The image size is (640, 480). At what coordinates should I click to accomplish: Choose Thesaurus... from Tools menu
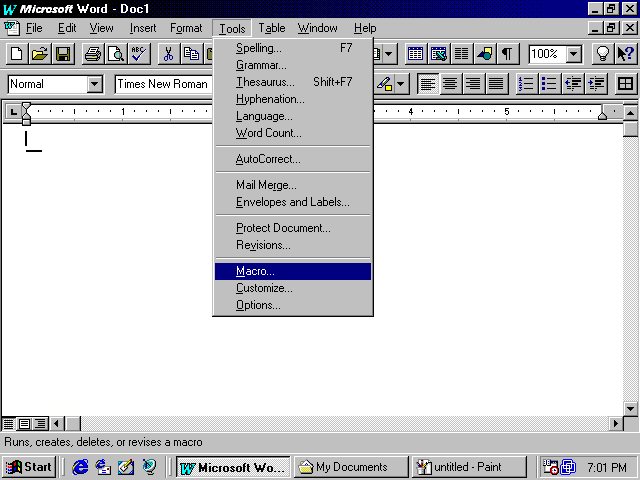tap(293, 82)
